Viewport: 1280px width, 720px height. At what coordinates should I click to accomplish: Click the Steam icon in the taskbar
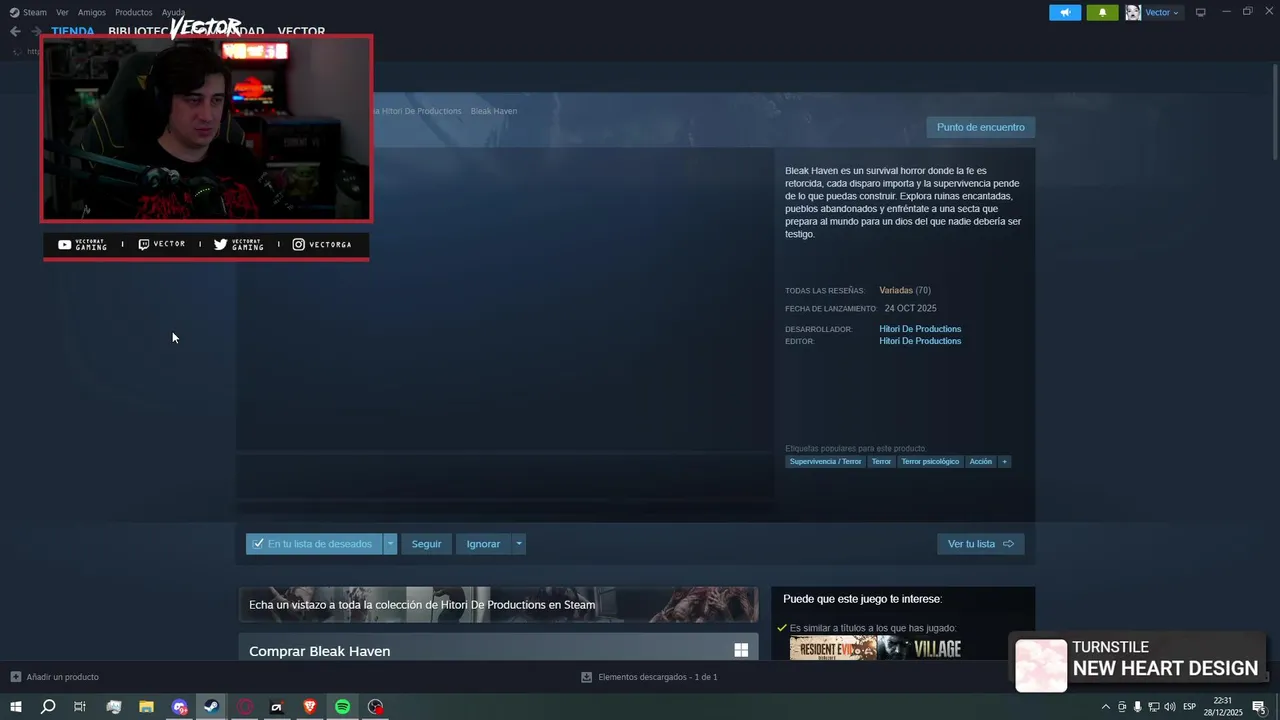pyautogui.click(x=211, y=707)
